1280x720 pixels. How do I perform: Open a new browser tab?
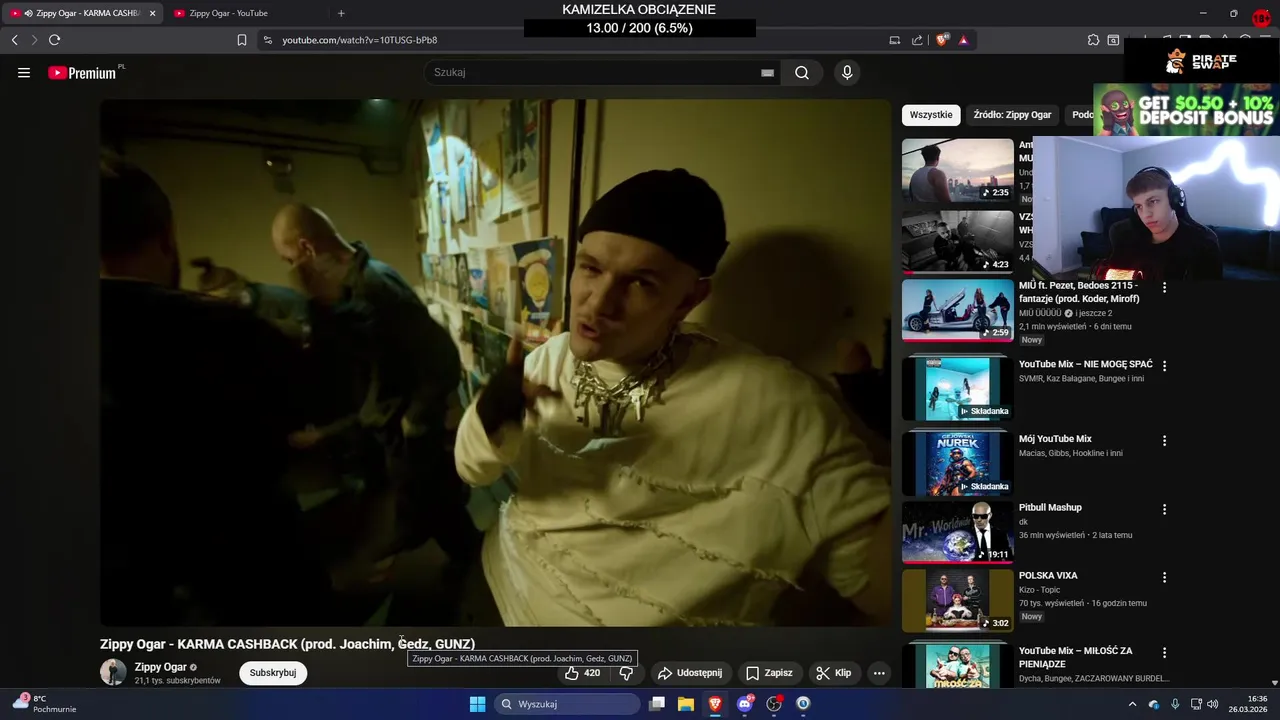click(x=341, y=13)
